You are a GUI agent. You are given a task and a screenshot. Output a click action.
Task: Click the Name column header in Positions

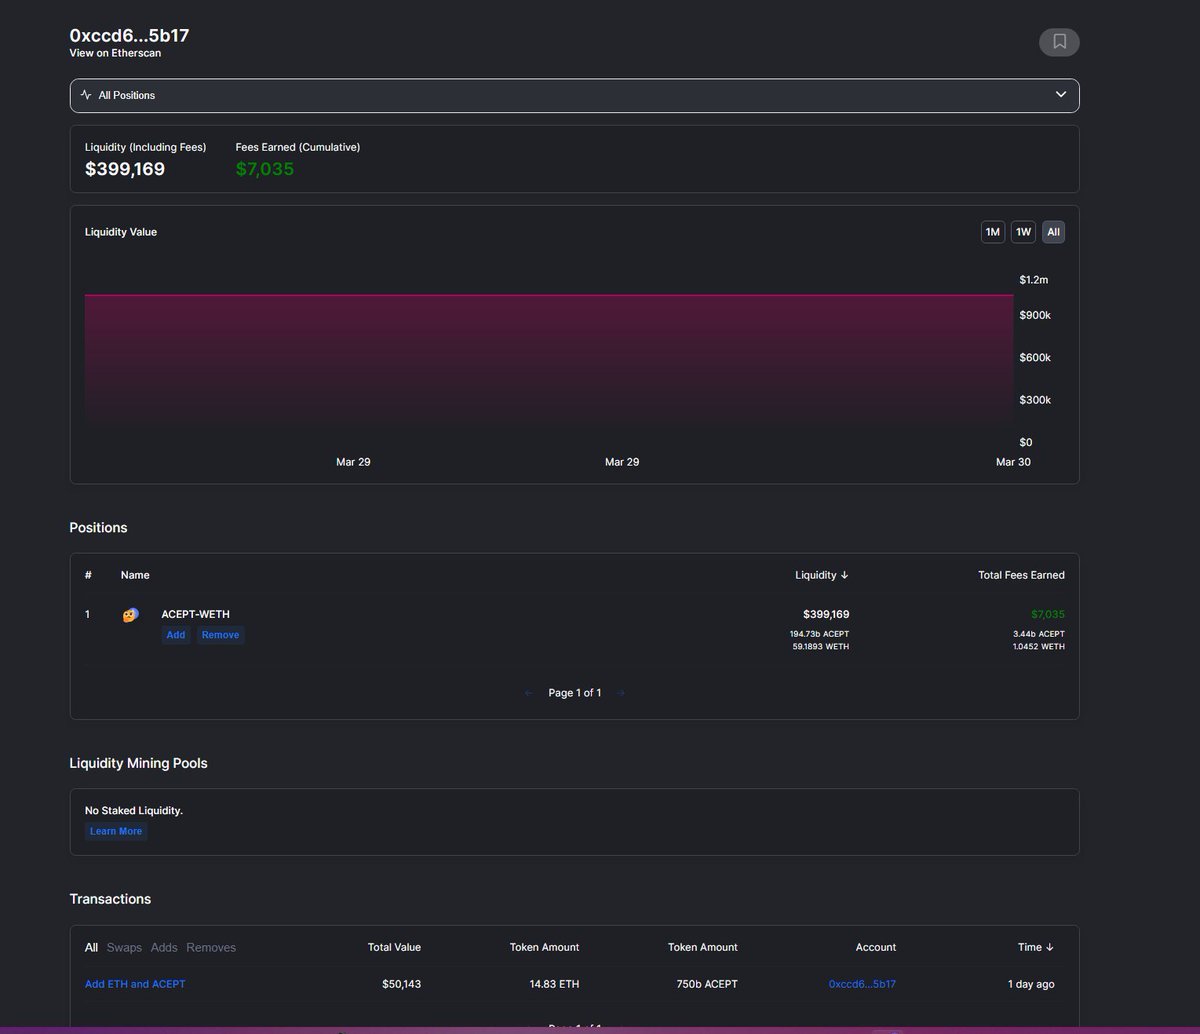pos(135,575)
